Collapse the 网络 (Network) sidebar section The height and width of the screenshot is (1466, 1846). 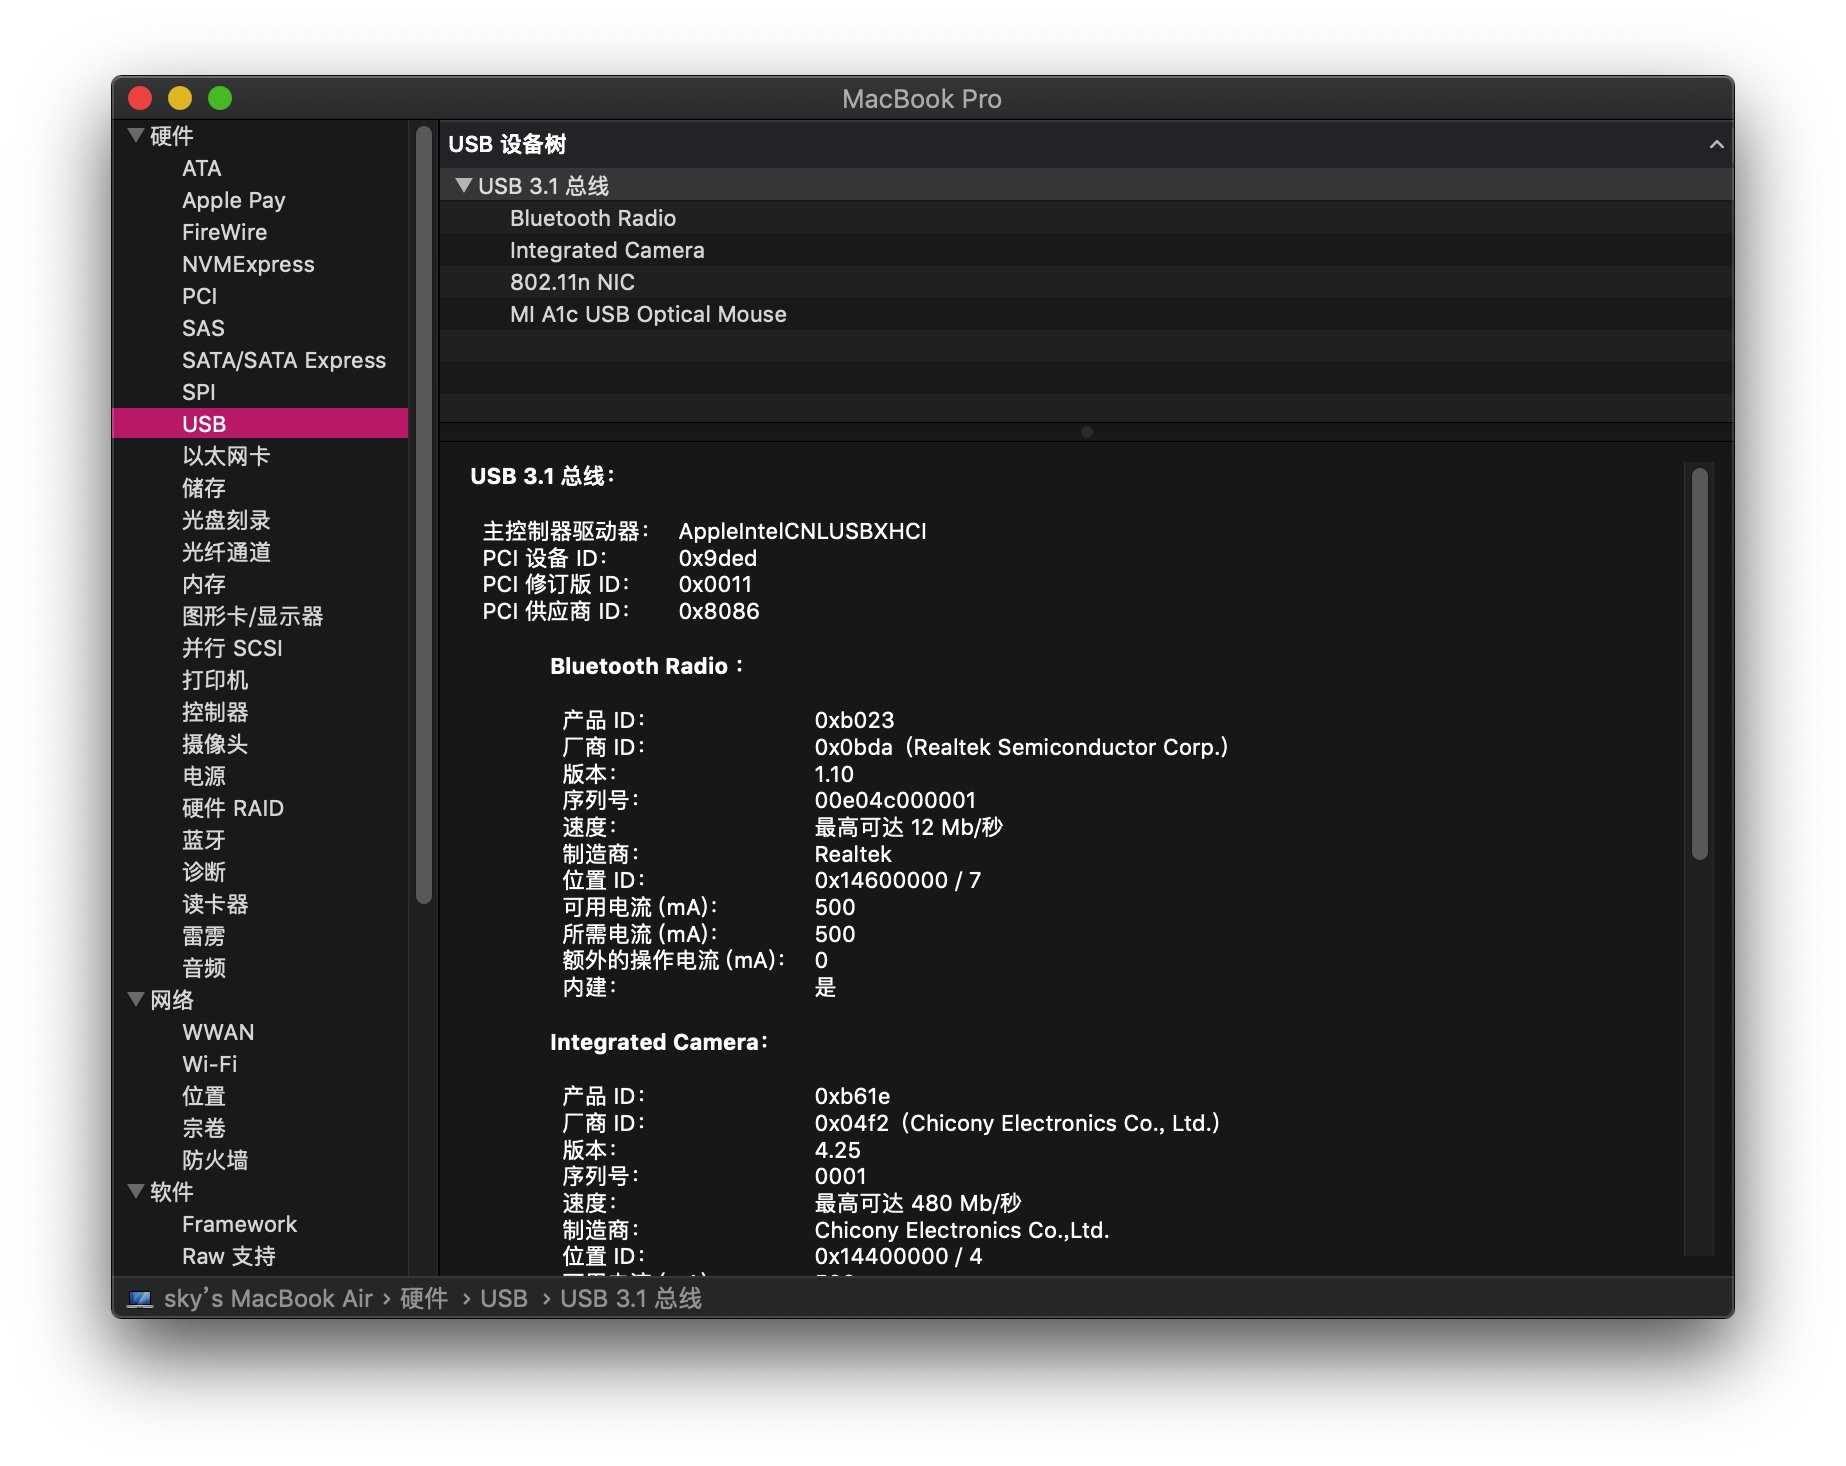click(x=136, y=999)
